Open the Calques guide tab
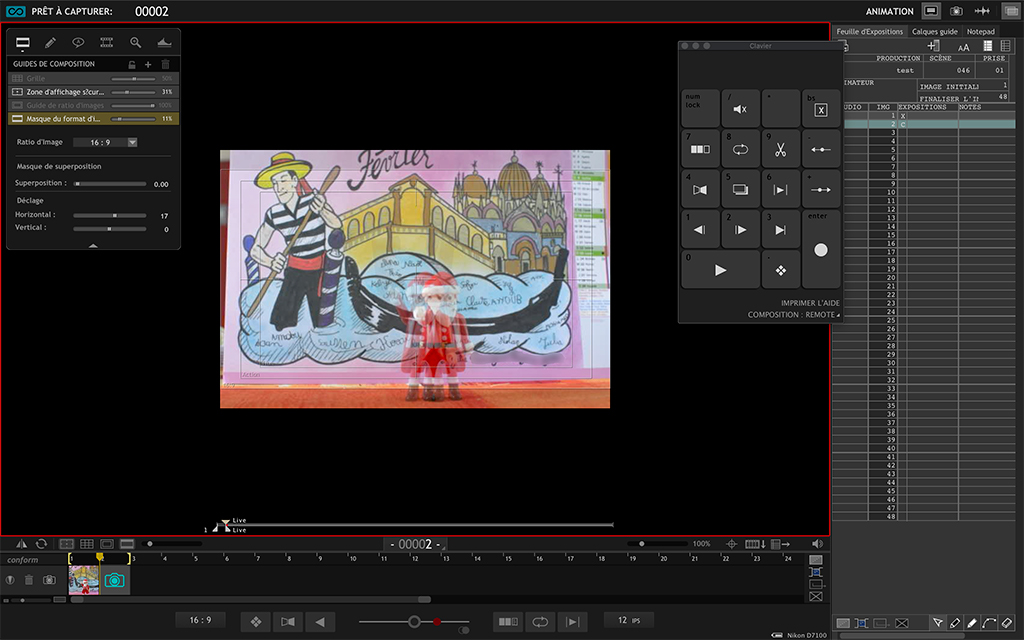 point(935,31)
